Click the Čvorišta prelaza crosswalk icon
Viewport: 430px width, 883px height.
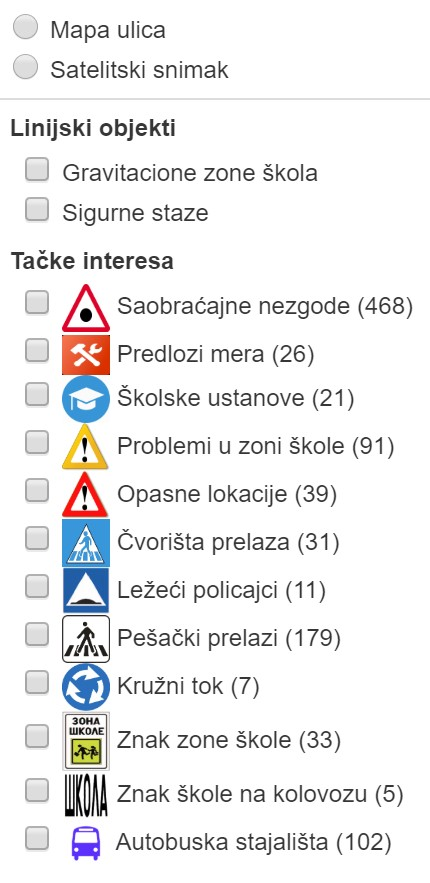pyautogui.click(x=86, y=543)
